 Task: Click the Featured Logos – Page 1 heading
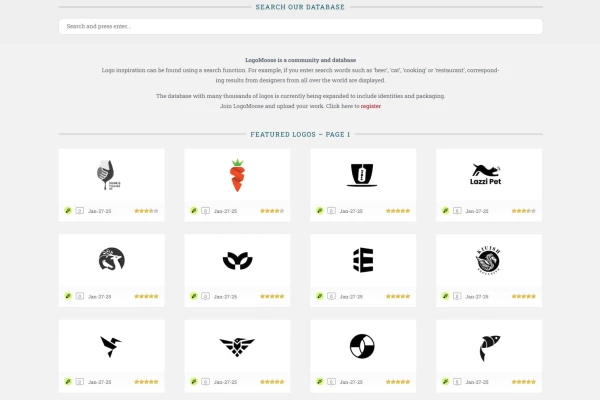300,134
